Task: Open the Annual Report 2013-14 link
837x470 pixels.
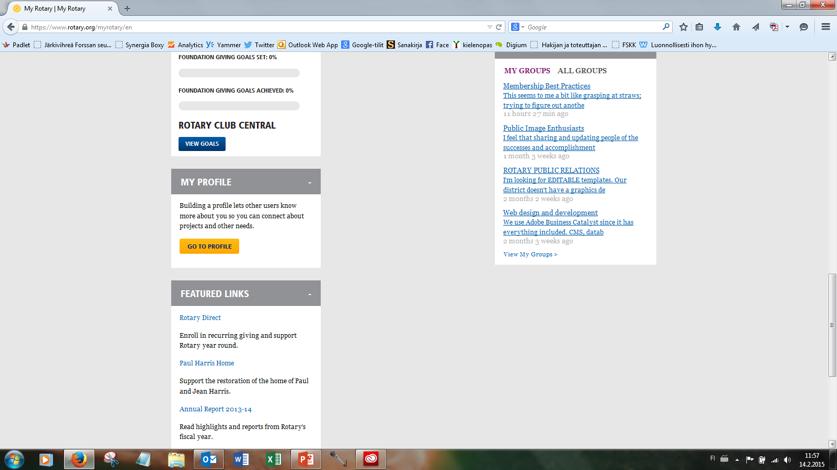Action: [x=215, y=409]
